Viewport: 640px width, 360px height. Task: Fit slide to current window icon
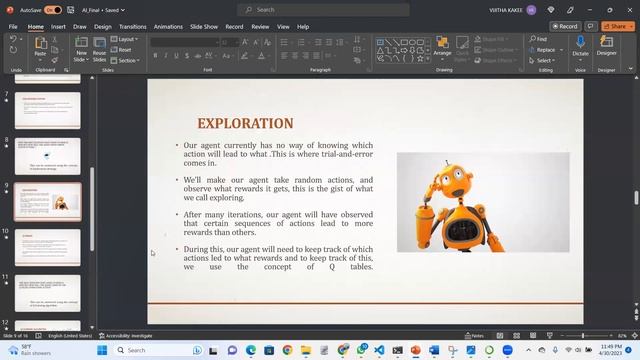635,336
